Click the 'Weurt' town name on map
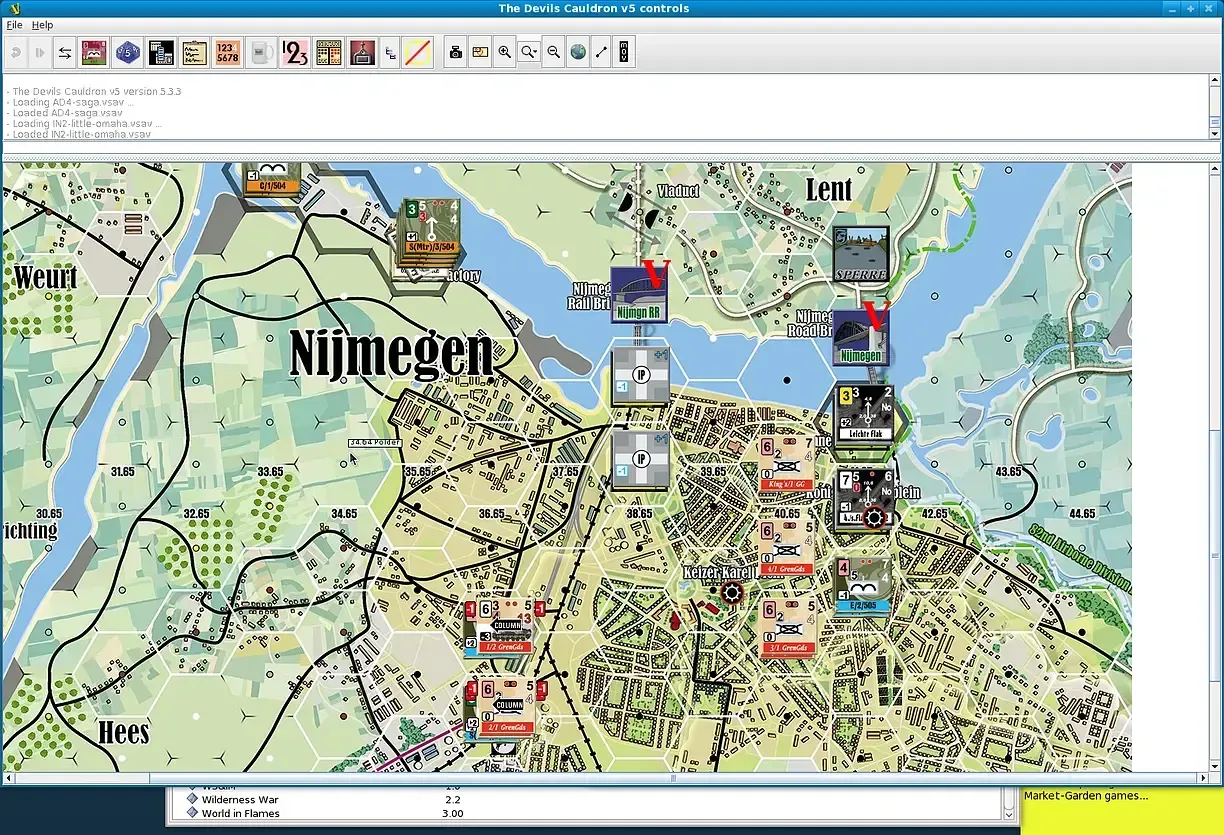Image resolution: width=1224 pixels, height=835 pixels. click(x=46, y=277)
